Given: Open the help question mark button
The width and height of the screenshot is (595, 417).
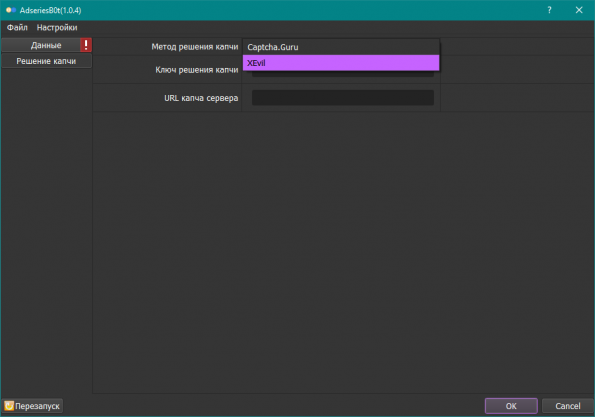Looking at the screenshot, I should point(549,10).
